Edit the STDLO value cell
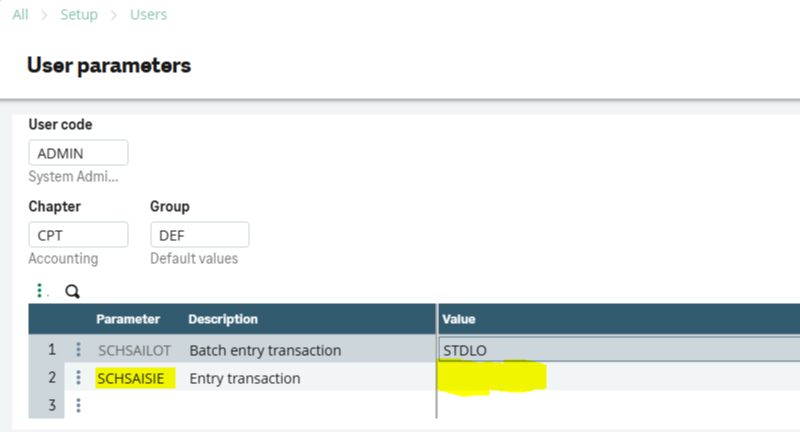 click(x=618, y=350)
